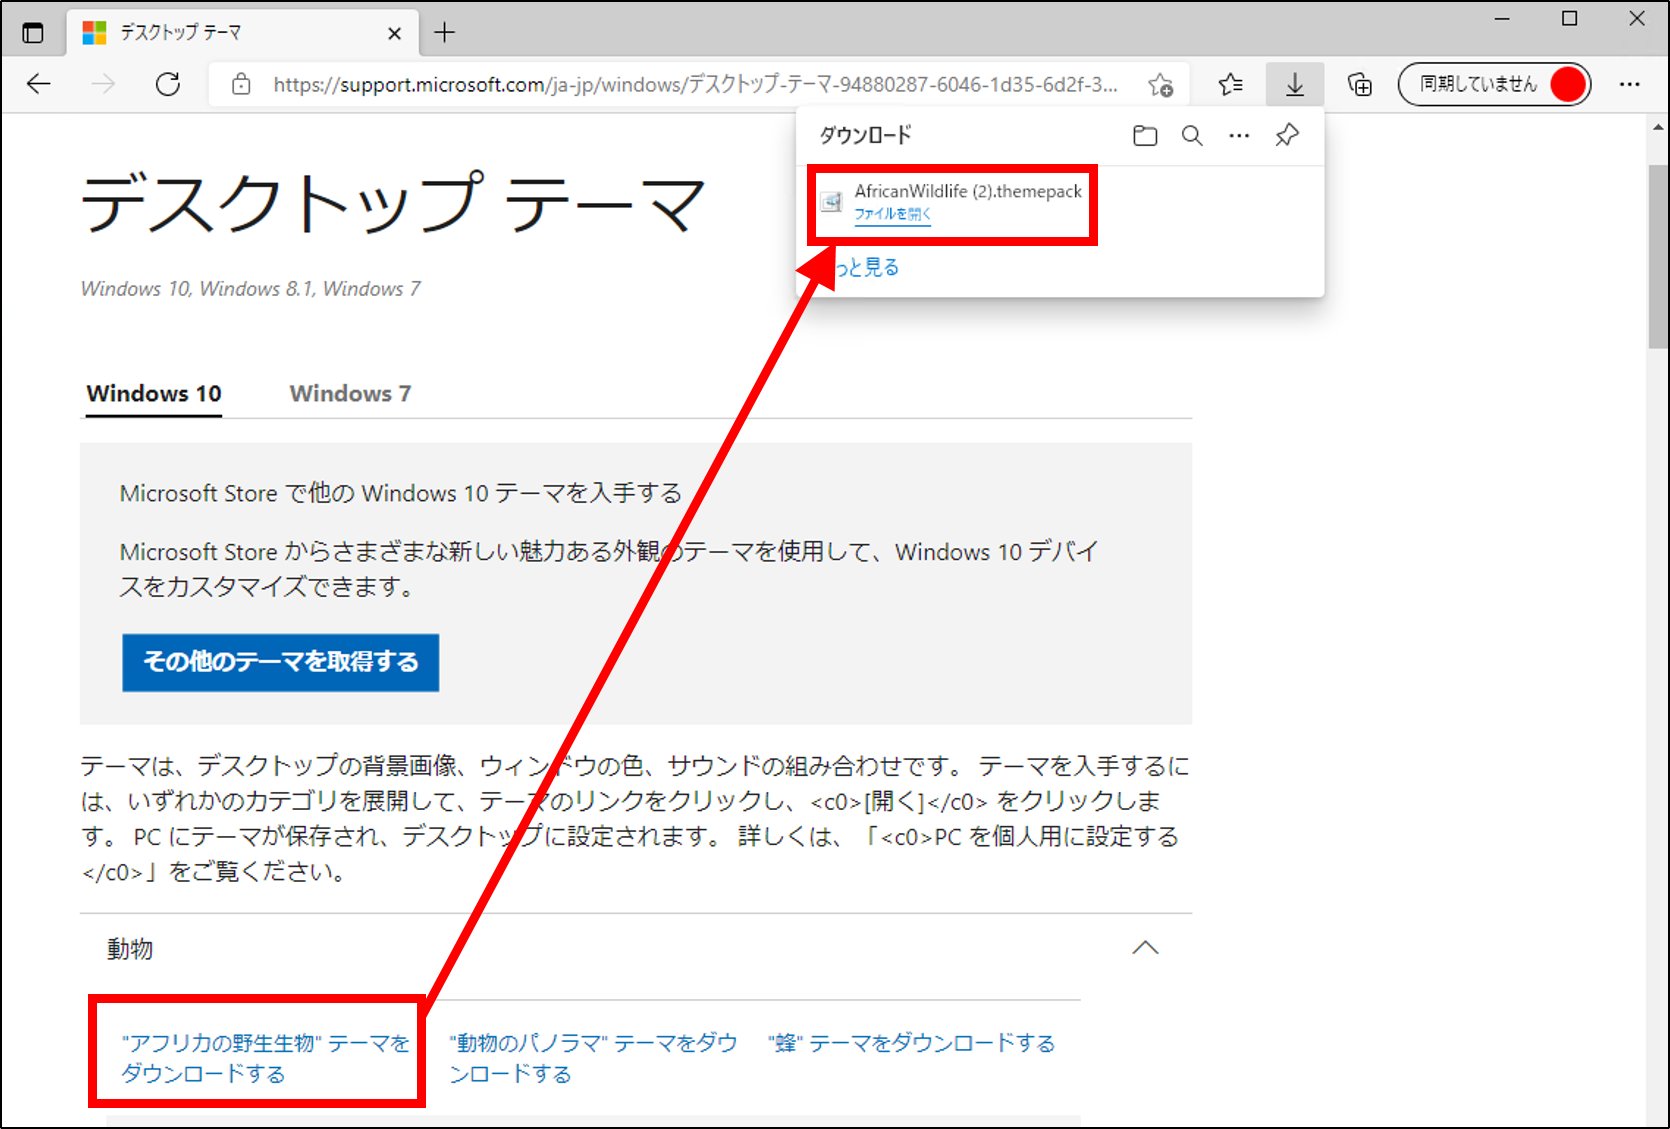Download the アフリカの野生生物 theme link
Viewport: 1670px width, 1129px height.
point(265,1058)
